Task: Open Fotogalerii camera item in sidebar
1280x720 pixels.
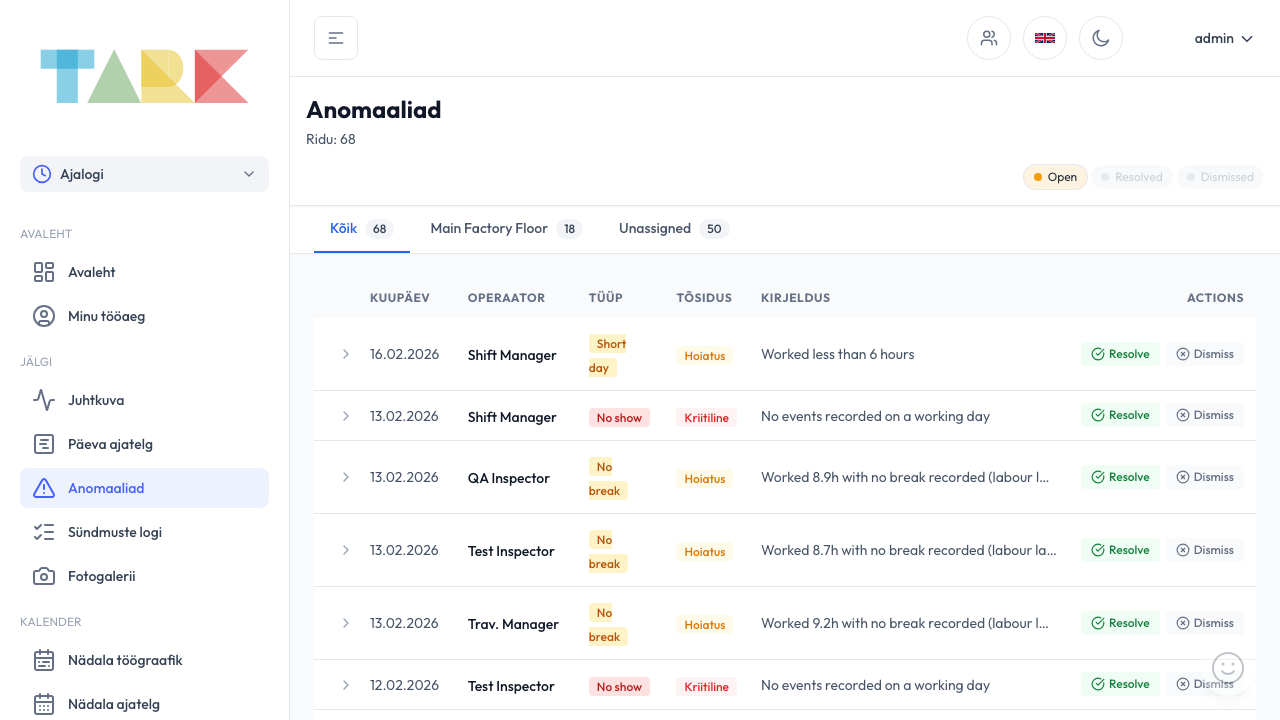Action: click(101, 576)
